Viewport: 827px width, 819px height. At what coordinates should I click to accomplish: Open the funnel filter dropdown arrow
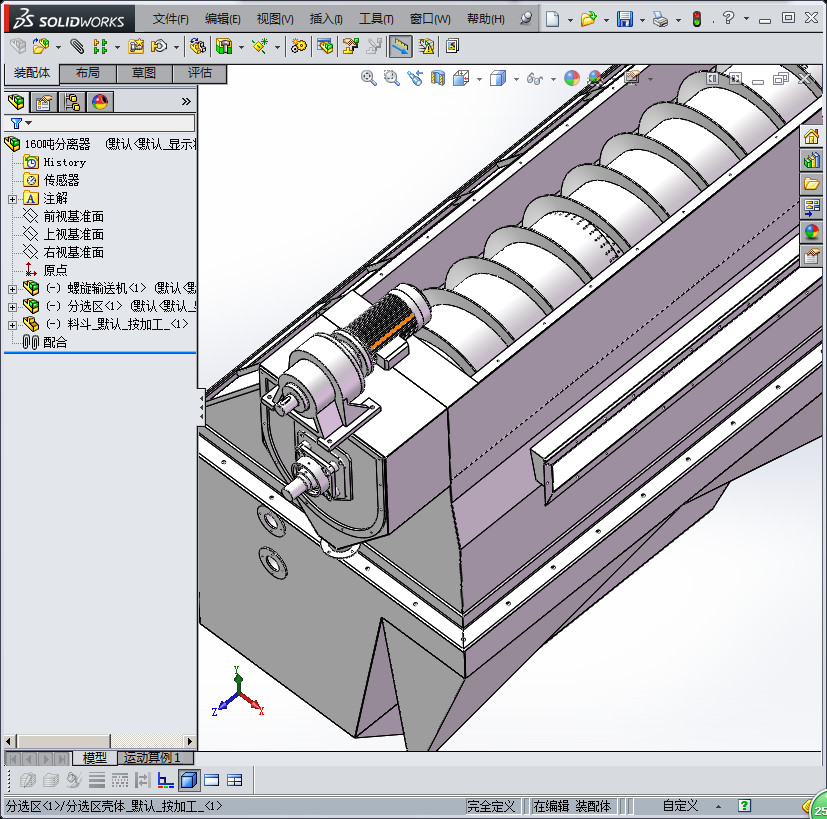pos(28,123)
